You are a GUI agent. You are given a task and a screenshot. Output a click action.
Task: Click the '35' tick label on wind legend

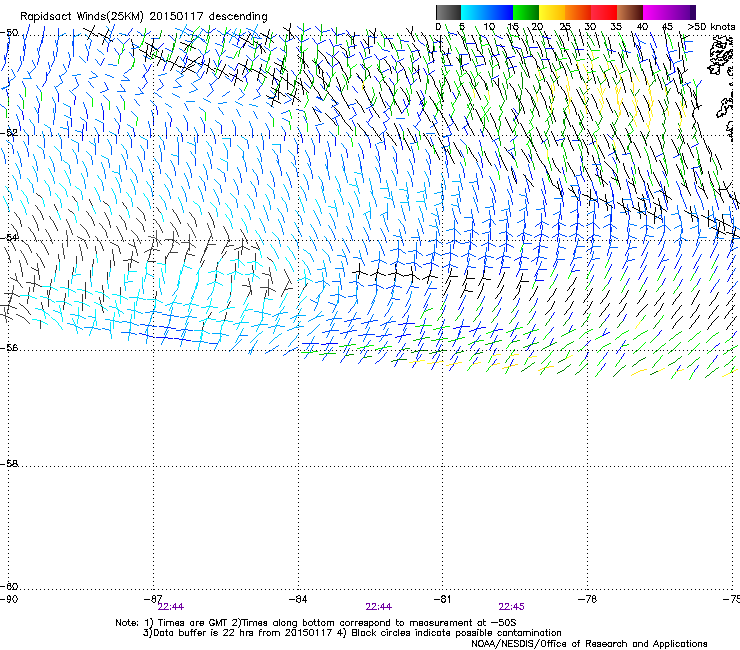[616, 27]
